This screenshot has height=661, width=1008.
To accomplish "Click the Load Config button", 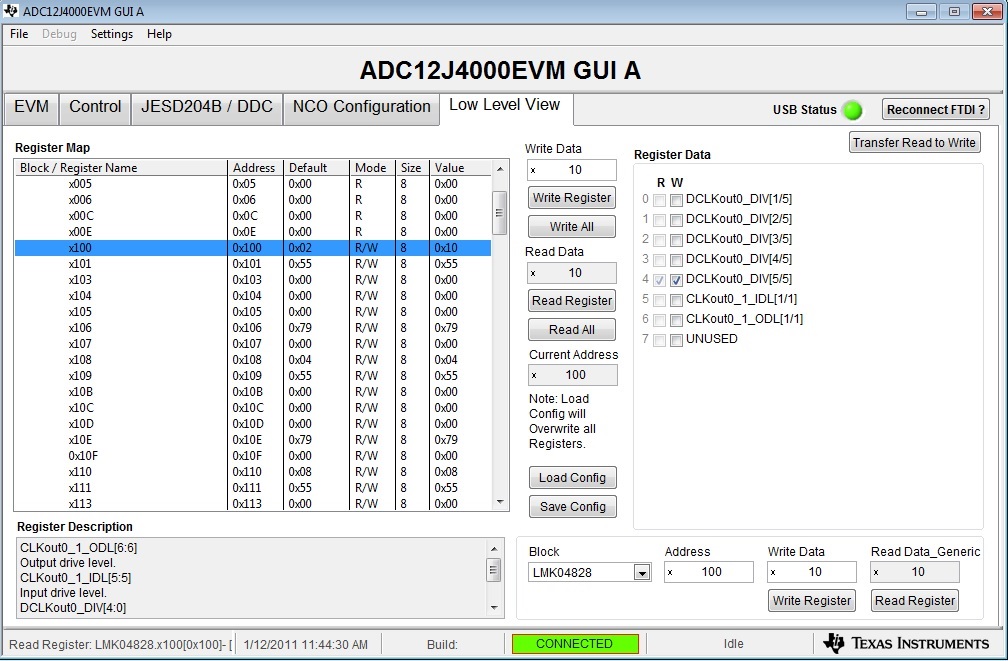I will click(573, 478).
